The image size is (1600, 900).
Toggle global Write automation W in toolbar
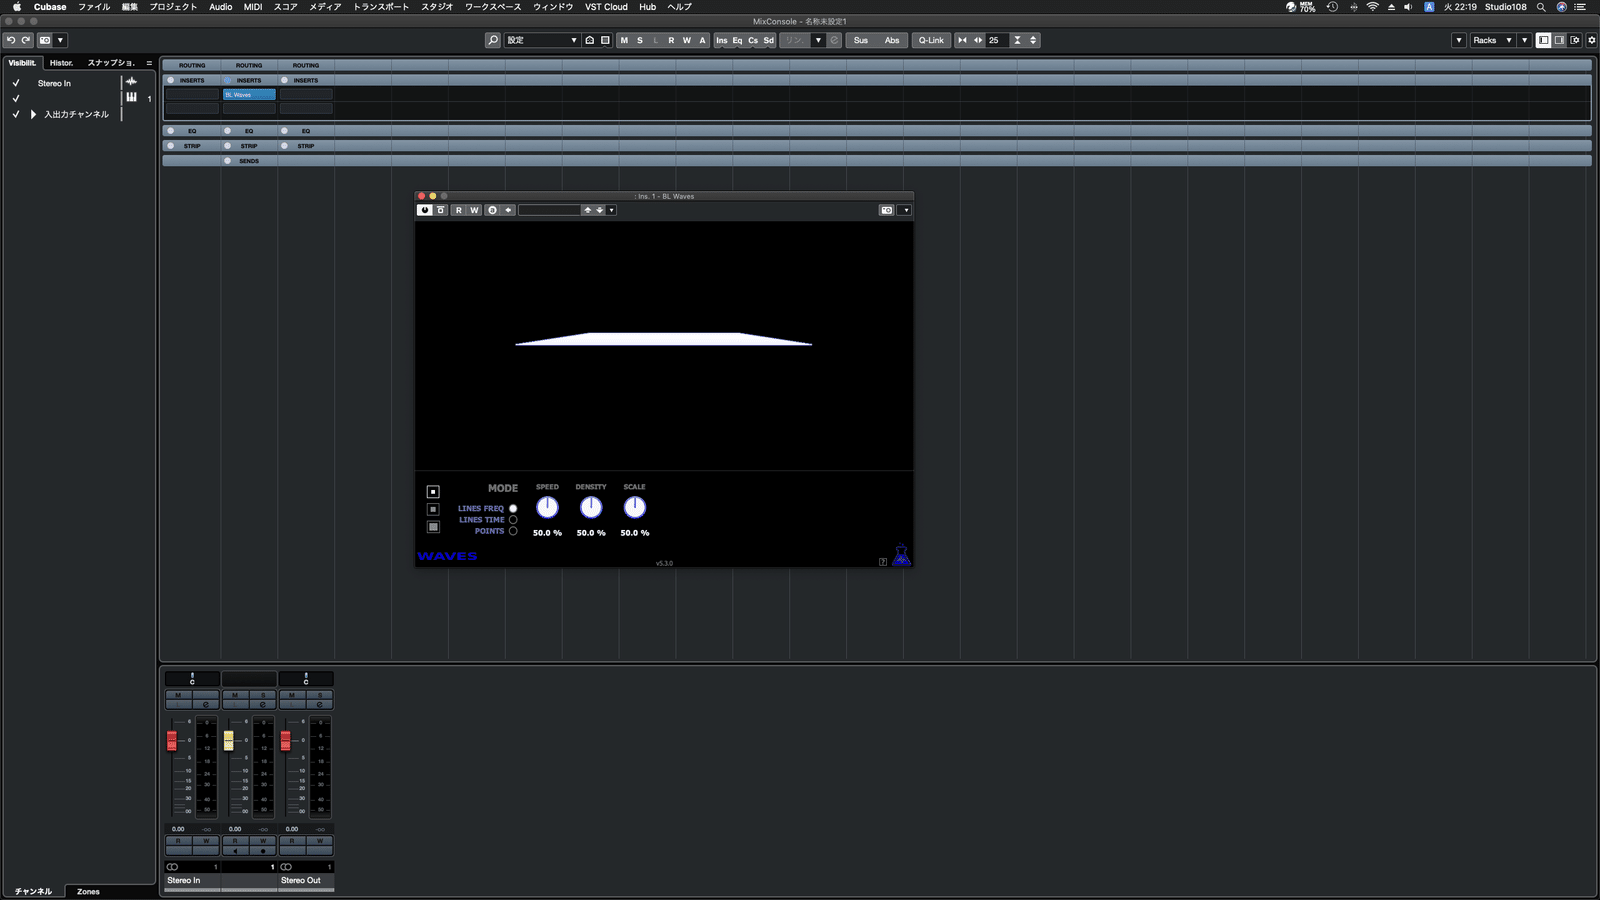click(687, 40)
